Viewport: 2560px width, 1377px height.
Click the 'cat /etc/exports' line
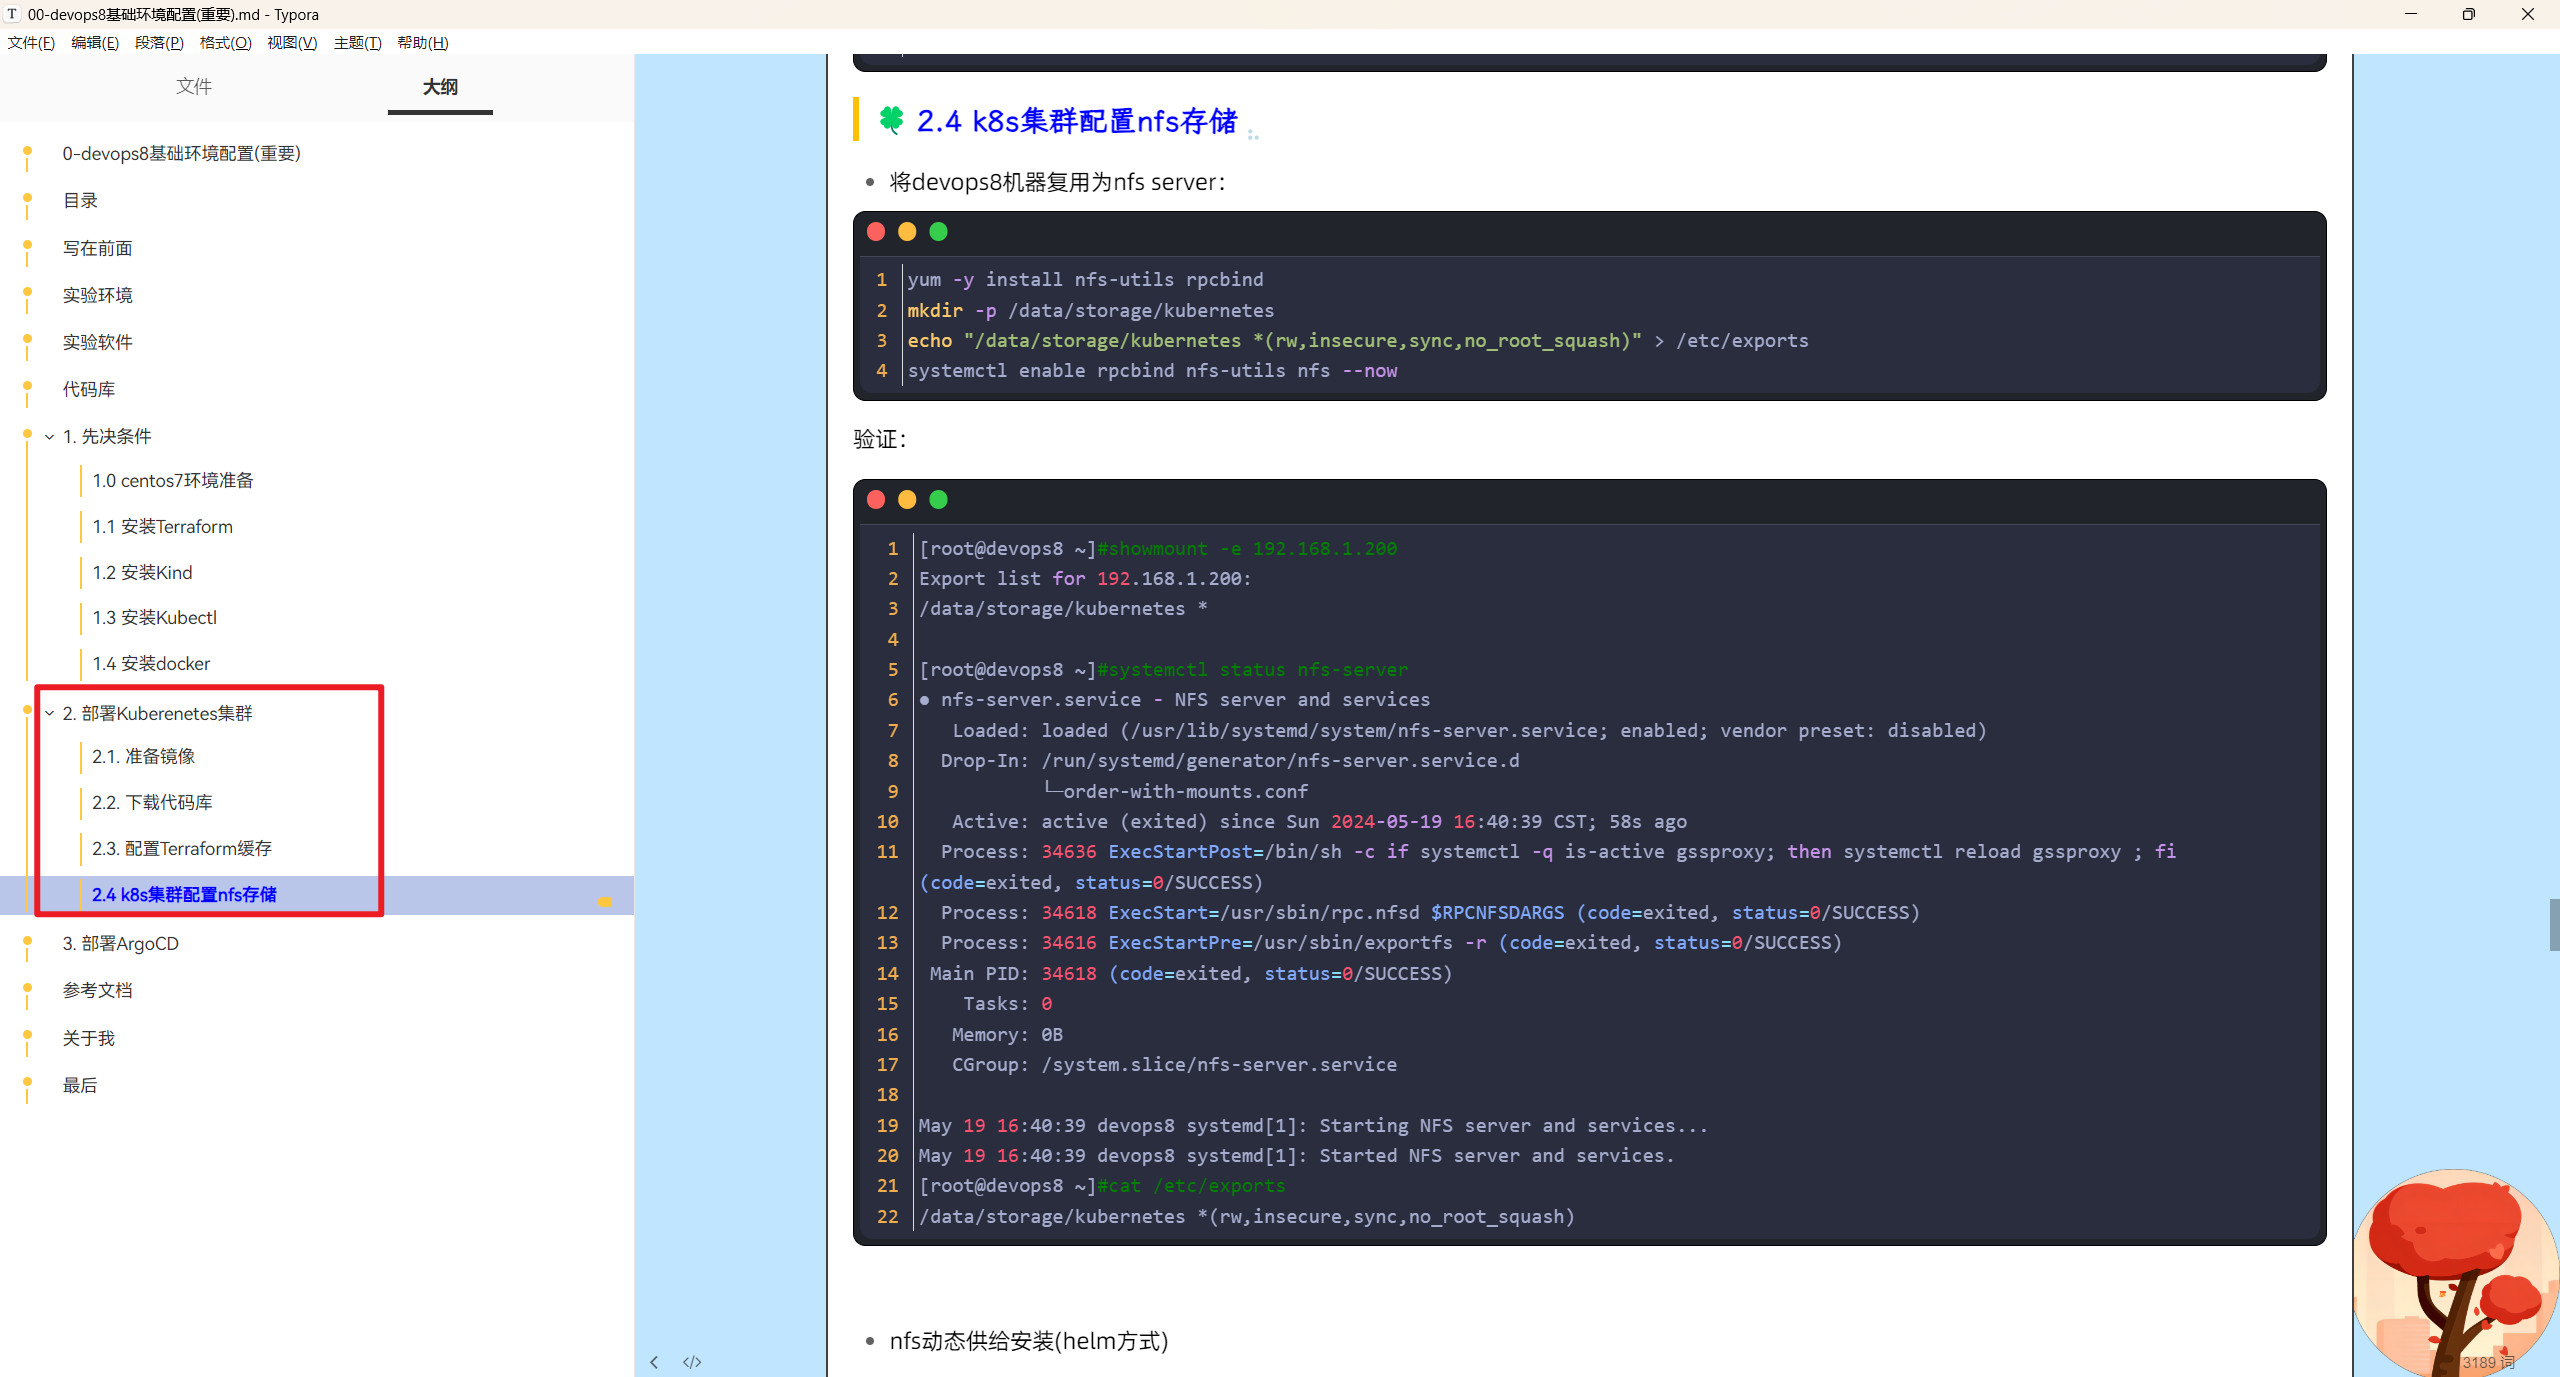1102,1186
